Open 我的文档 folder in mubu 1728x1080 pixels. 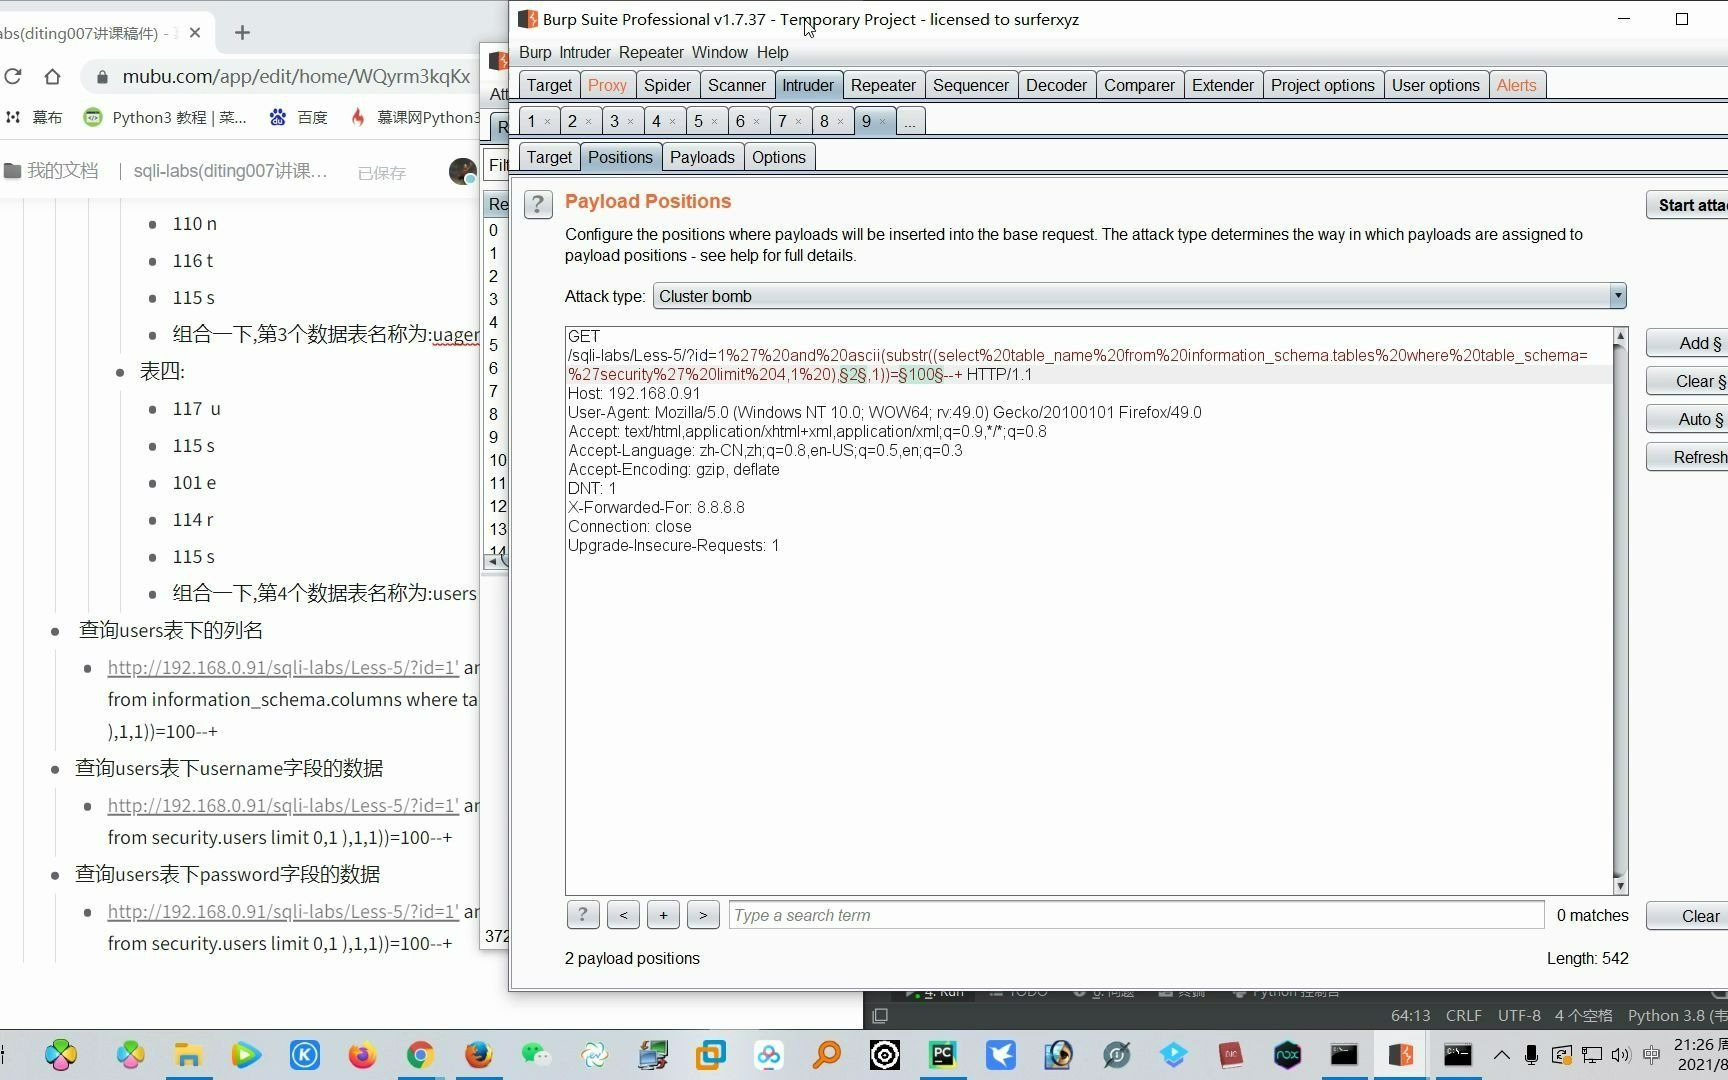[x=51, y=171]
